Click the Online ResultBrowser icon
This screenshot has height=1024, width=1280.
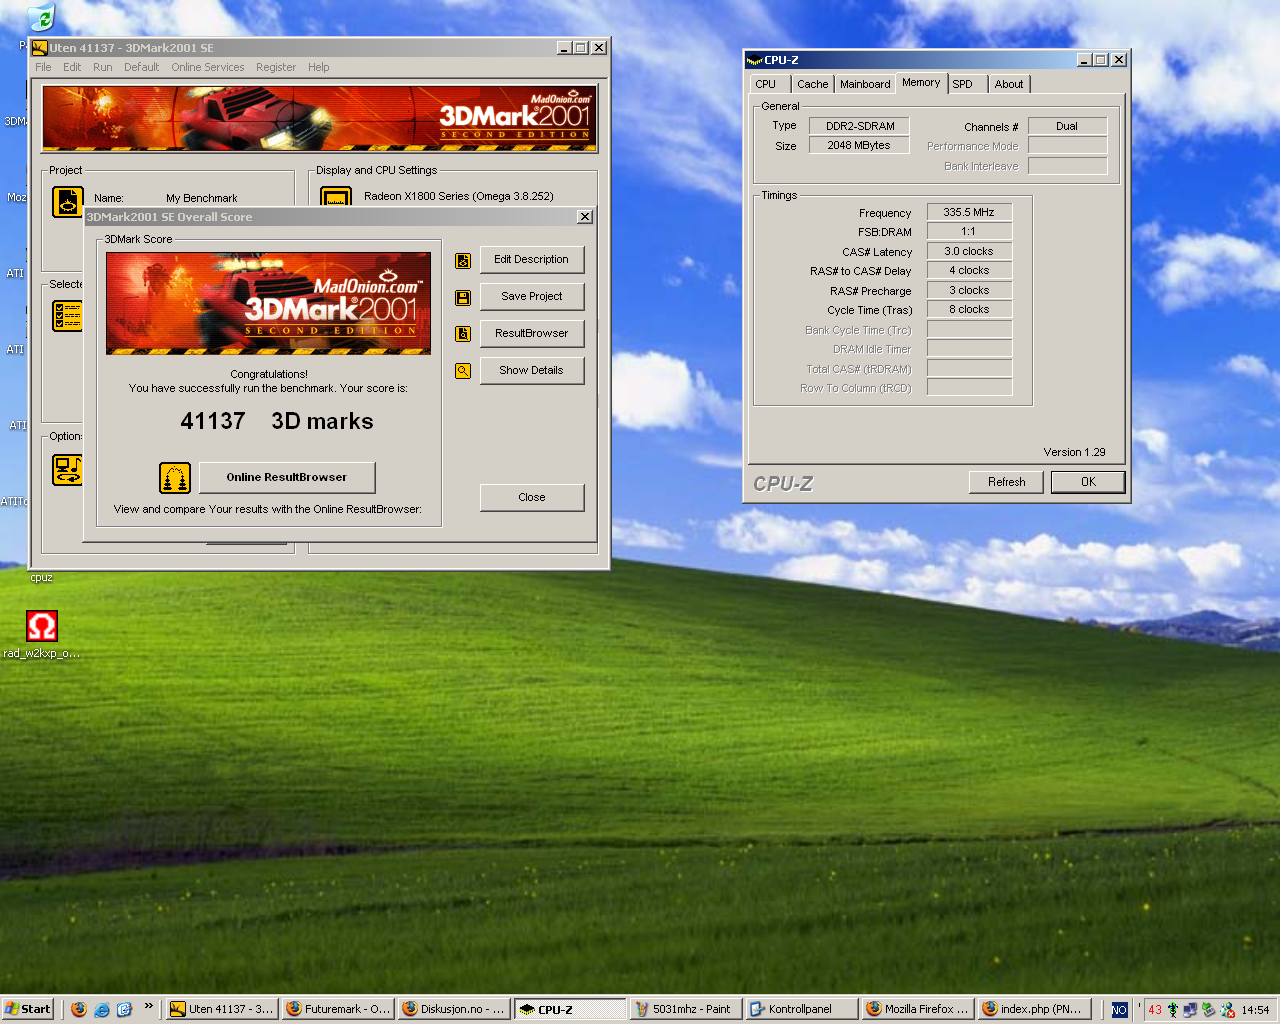(x=175, y=478)
